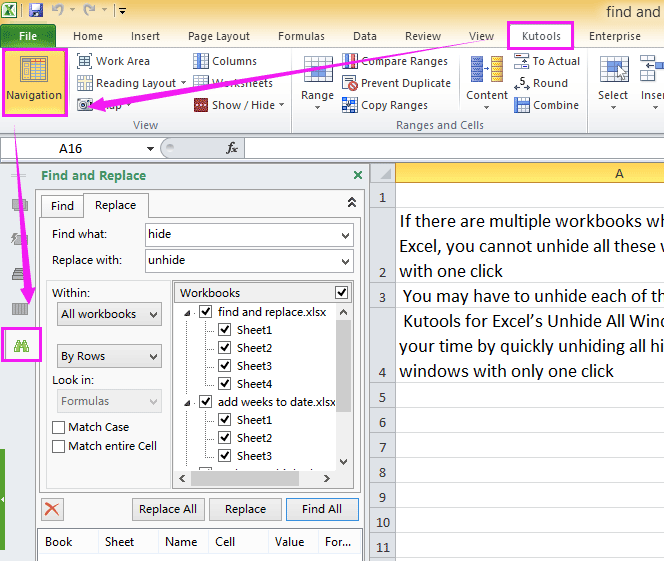The width and height of the screenshot is (664, 561).
Task: Click the AutoText sidebar icon
Action: tap(20, 240)
